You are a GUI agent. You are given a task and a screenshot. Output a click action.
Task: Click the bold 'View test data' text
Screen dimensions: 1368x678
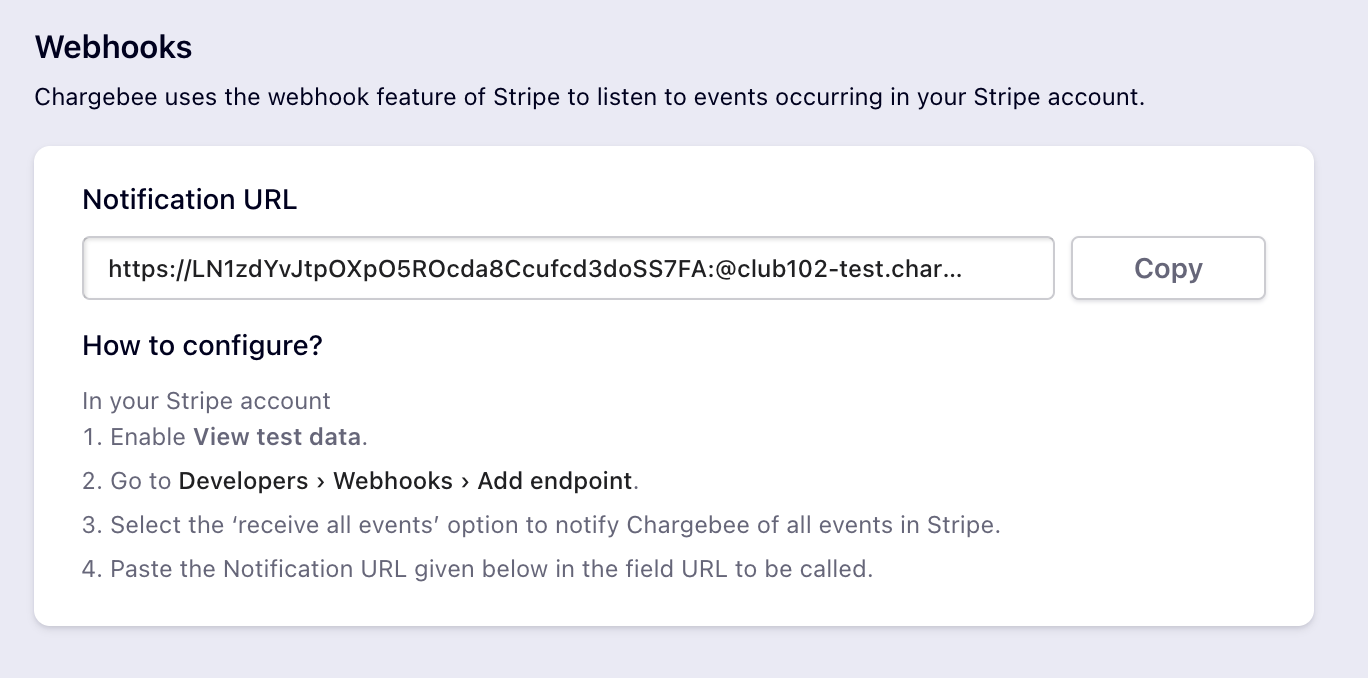(277, 437)
